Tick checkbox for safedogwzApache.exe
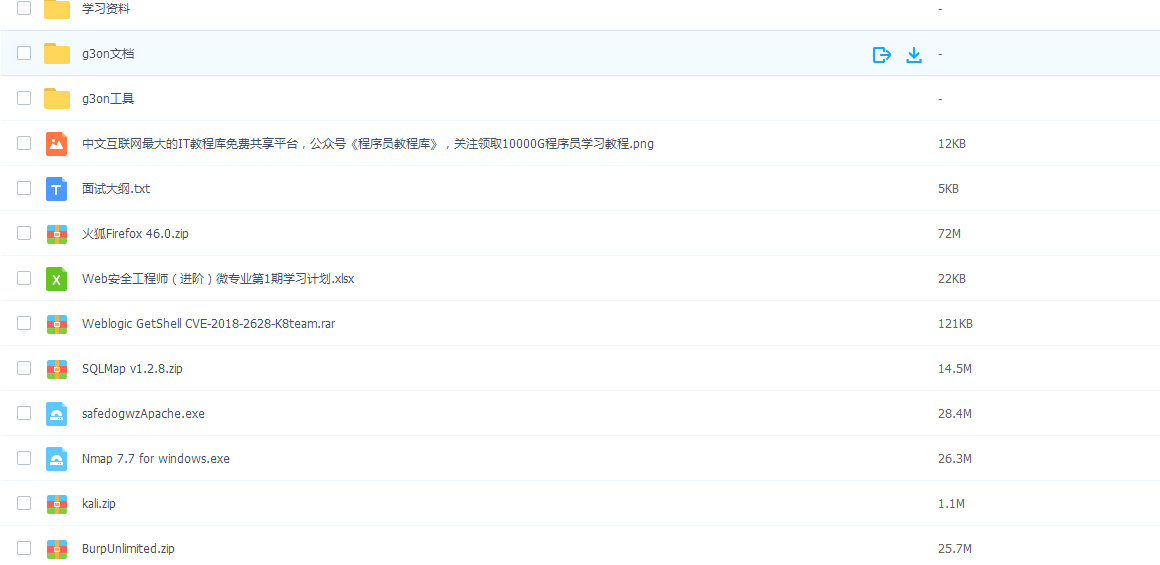The height and width of the screenshot is (565, 1160). coord(24,414)
